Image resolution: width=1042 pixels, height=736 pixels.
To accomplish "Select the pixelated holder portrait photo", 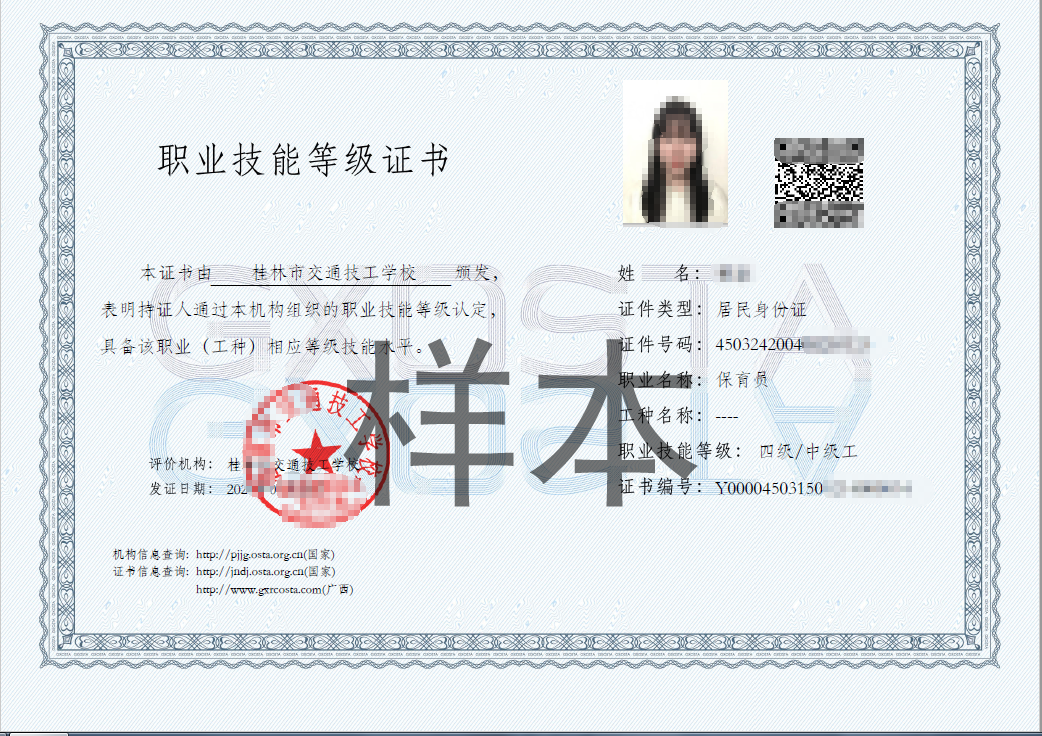I will (675, 153).
